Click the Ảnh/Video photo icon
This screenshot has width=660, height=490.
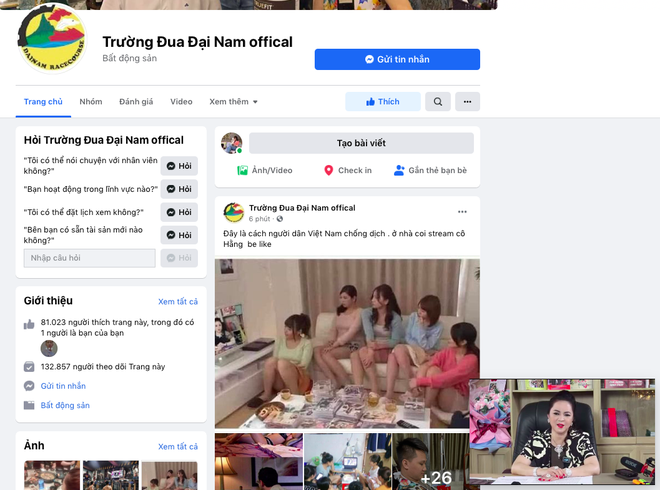point(243,171)
